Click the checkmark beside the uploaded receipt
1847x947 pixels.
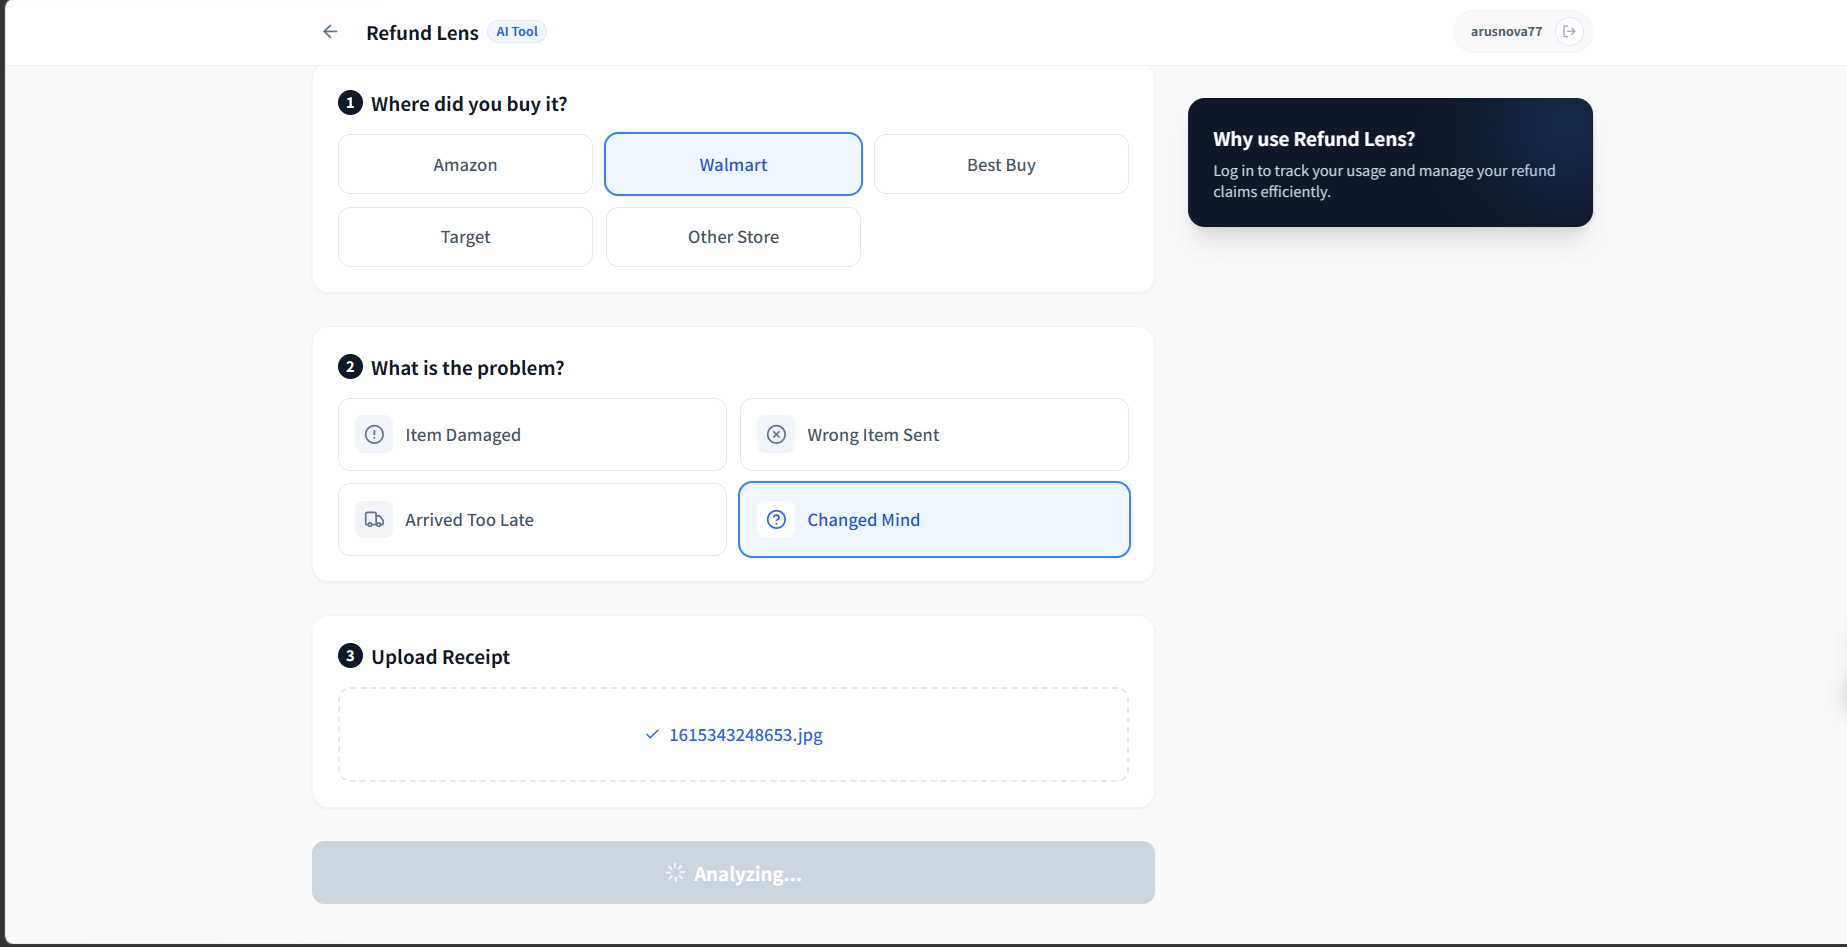point(651,734)
